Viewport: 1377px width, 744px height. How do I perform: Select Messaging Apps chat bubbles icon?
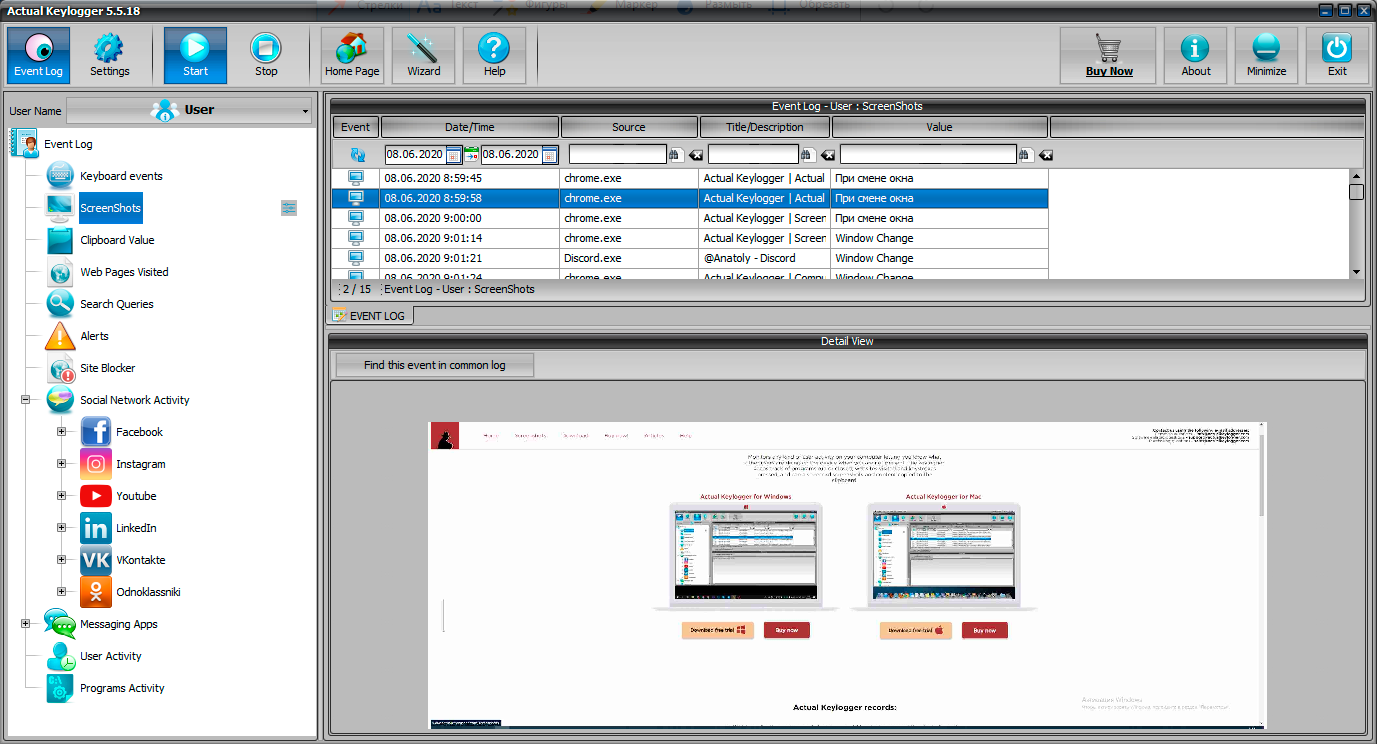tap(60, 624)
